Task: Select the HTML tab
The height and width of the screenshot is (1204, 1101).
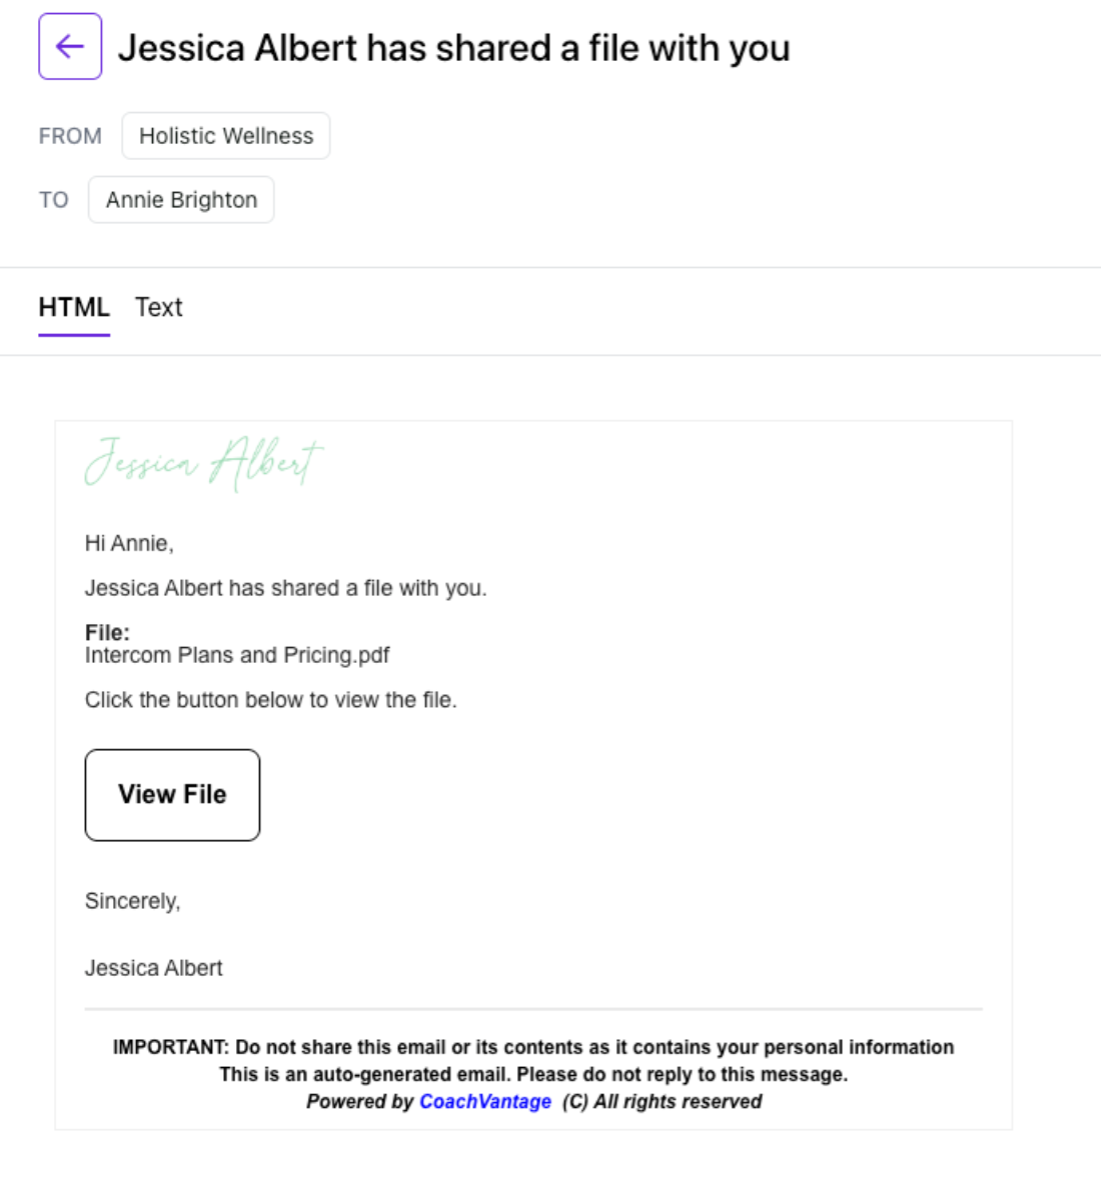Action: [x=74, y=307]
